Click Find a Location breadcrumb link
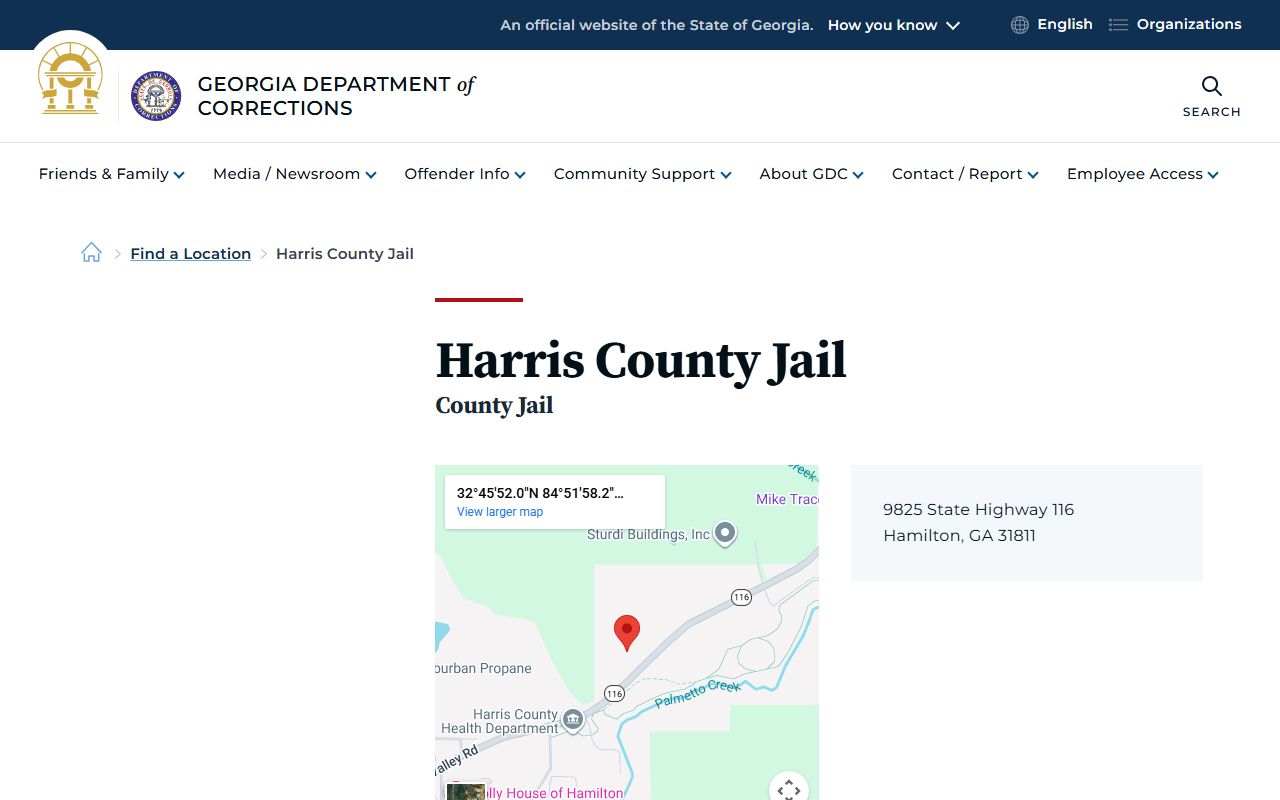This screenshot has height=800, width=1280. (190, 254)
